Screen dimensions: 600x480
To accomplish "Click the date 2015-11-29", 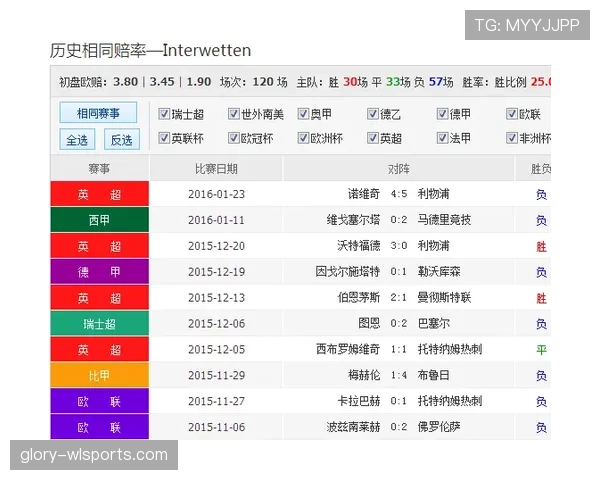I will 216,375.
